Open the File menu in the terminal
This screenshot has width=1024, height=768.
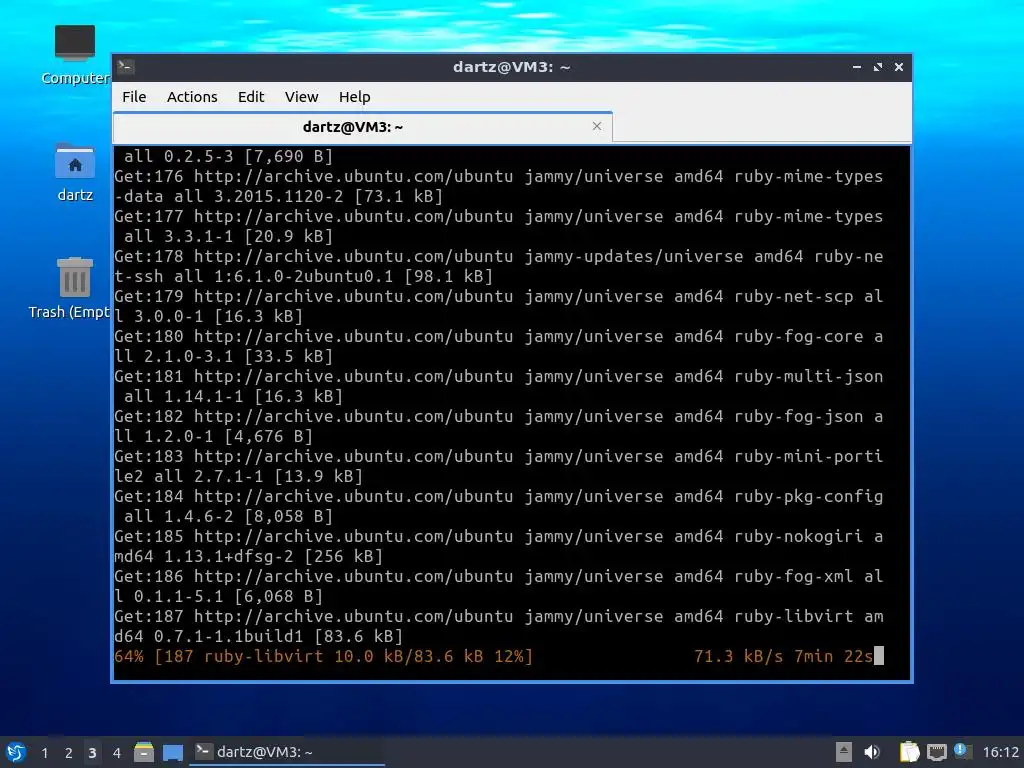pyautogui.click(x=134, y=97)
